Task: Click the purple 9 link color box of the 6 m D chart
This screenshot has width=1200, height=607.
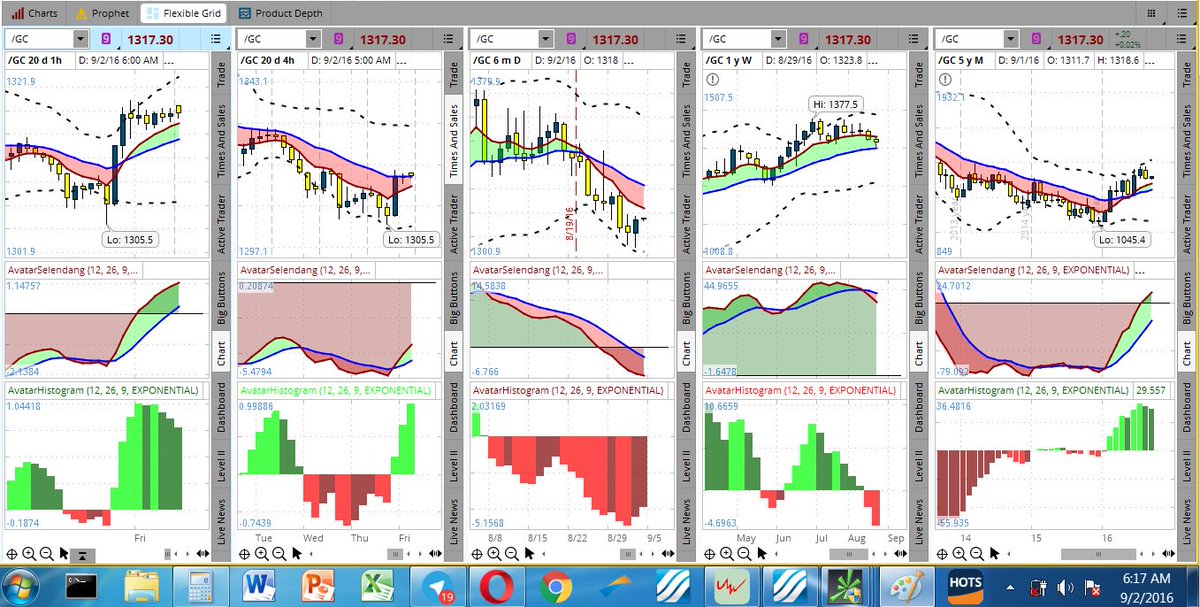Action: point(569,39)
